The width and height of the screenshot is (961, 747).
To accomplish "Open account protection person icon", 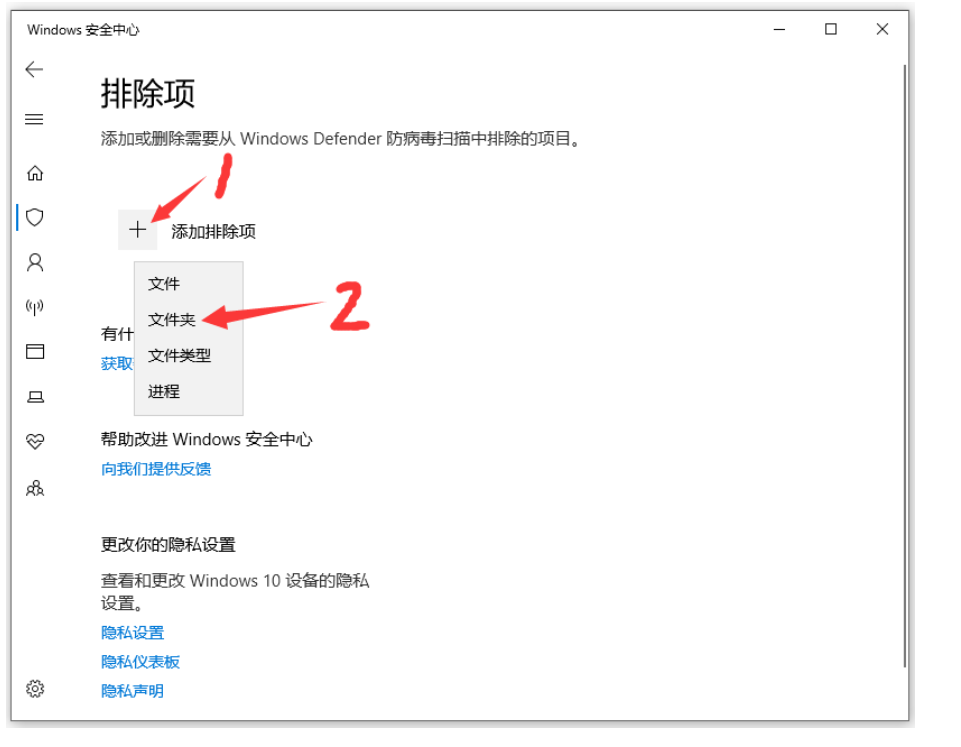I will [35, 262].
